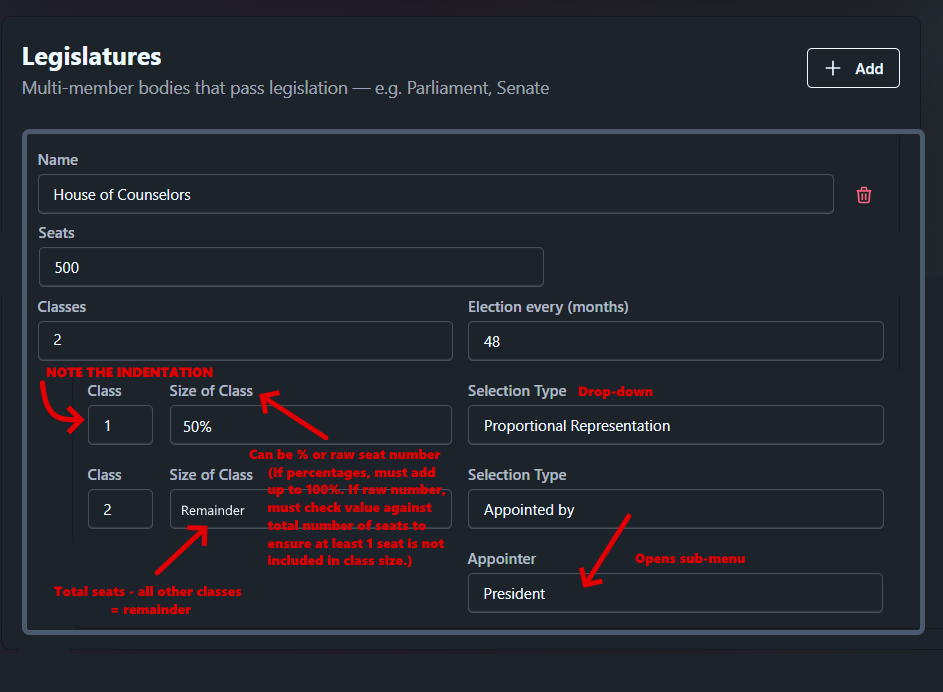
Task: Click the Add legislature button
Action: [853, 68]
